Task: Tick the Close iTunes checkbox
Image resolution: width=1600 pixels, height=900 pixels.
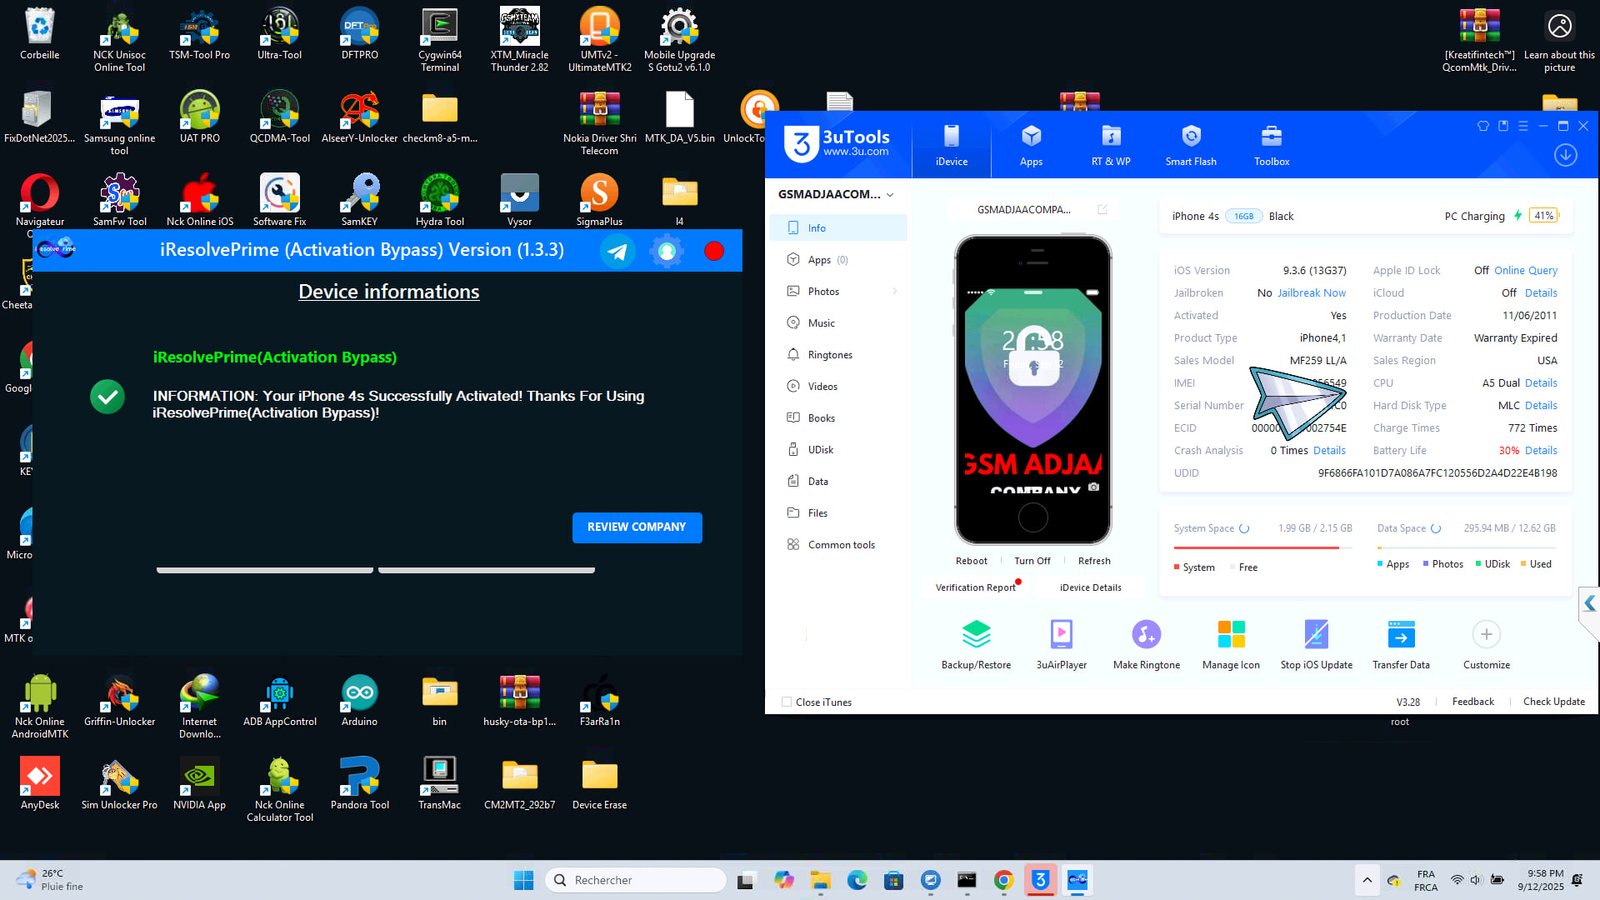Action: click(787, 702)
